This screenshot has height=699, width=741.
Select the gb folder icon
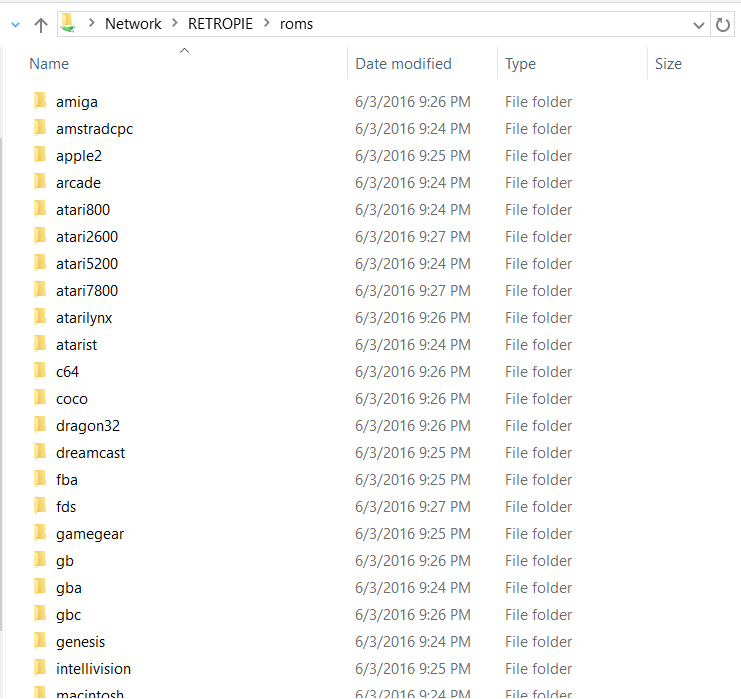pyautogui.click(x=41, y=560)
